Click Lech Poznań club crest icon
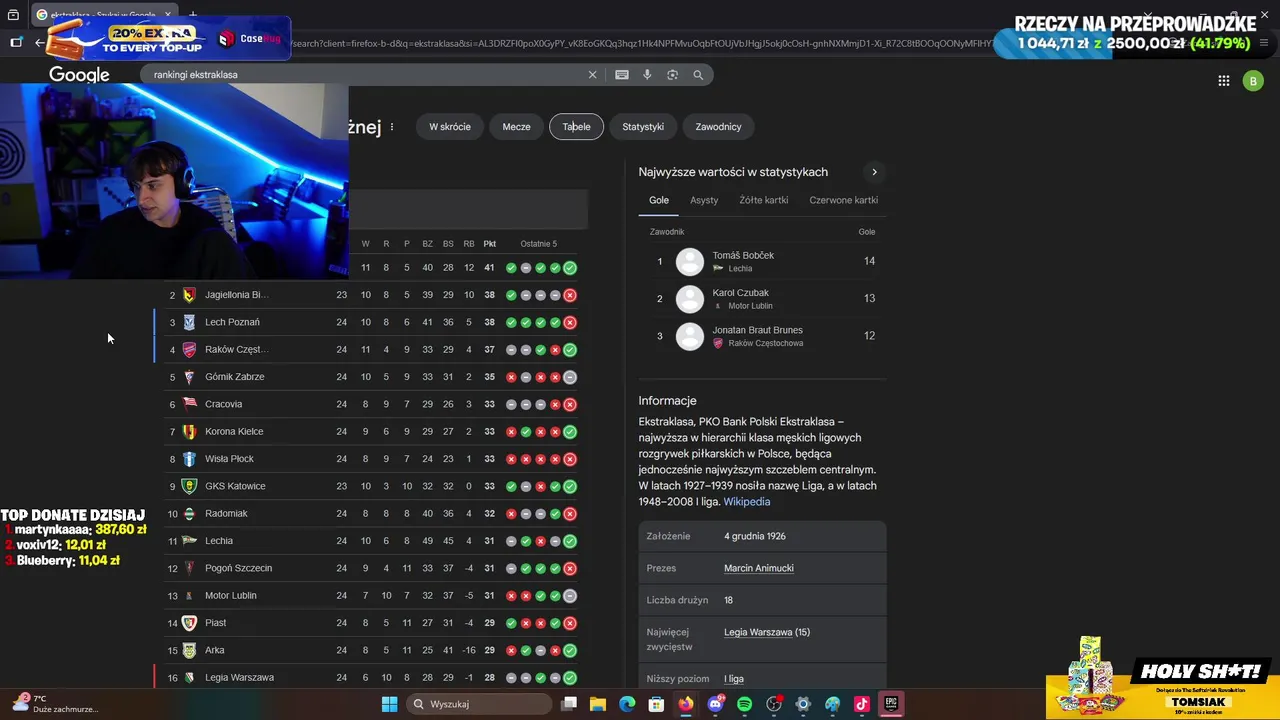Screen dimensions: 1280x720 click(x=189, y=322)
